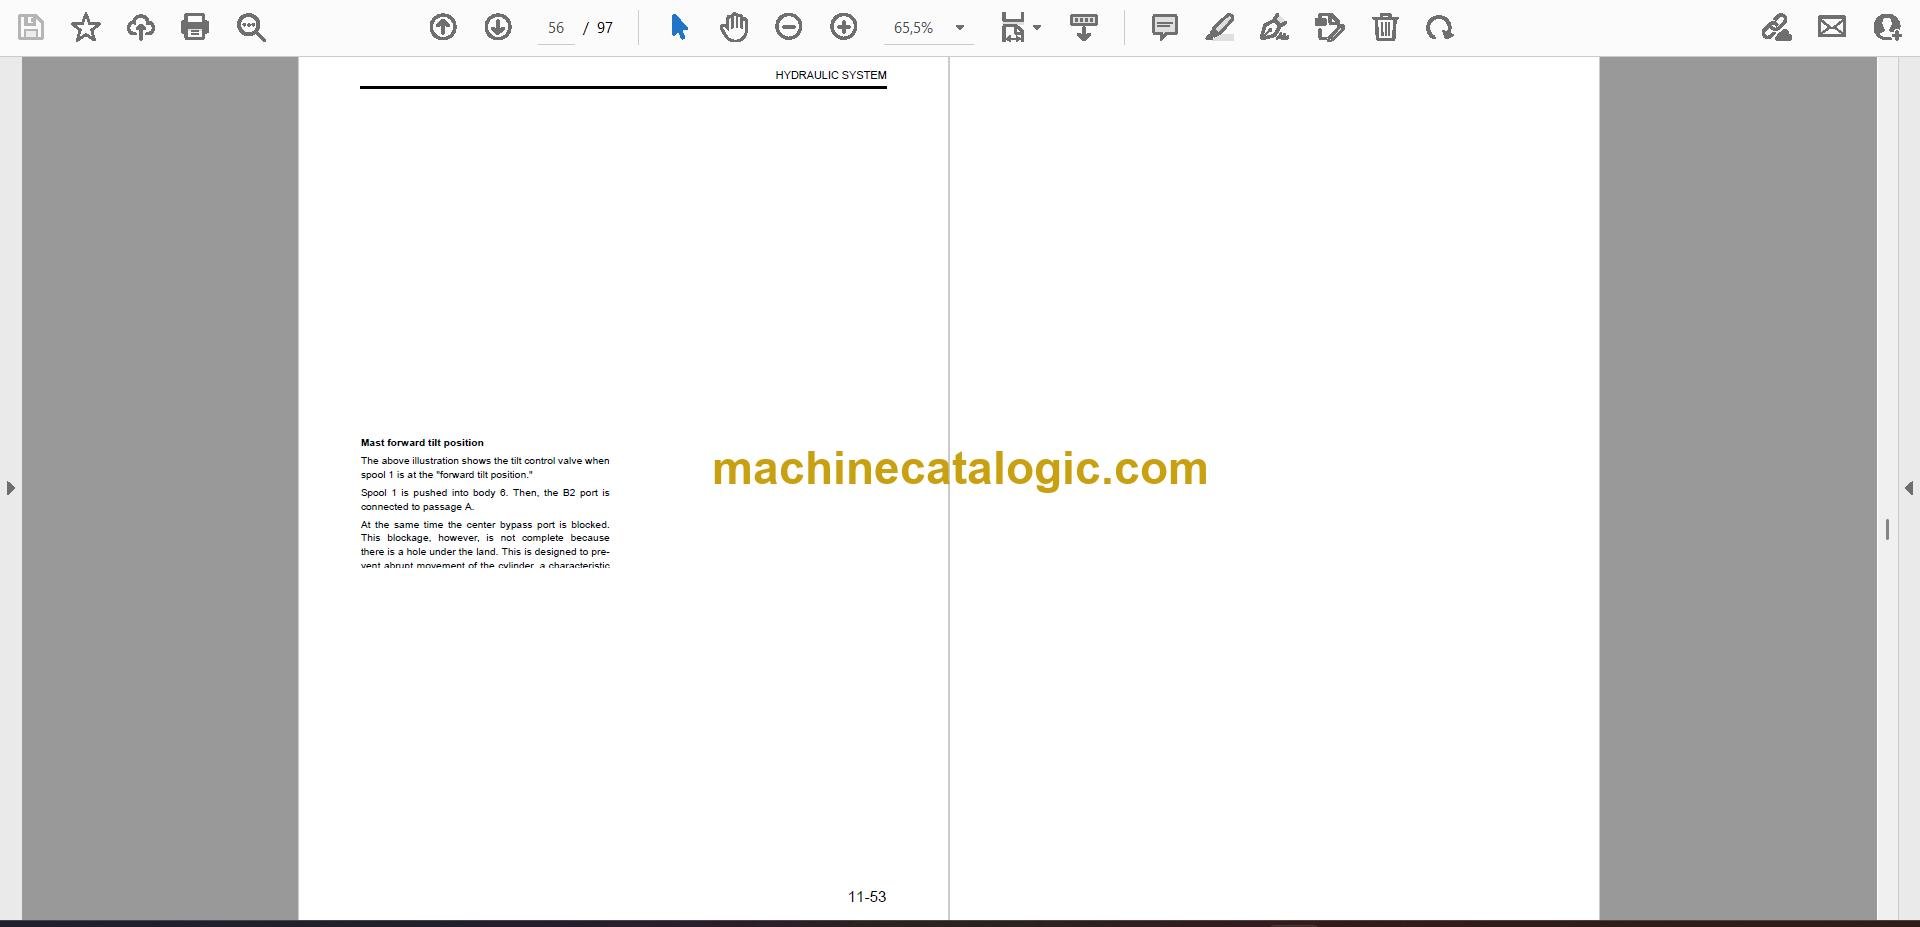Viewport: 1920px width, 927px height.
Task: Activate the Hand pan tool
Action: pyautogui.click(x=734, y=27)
